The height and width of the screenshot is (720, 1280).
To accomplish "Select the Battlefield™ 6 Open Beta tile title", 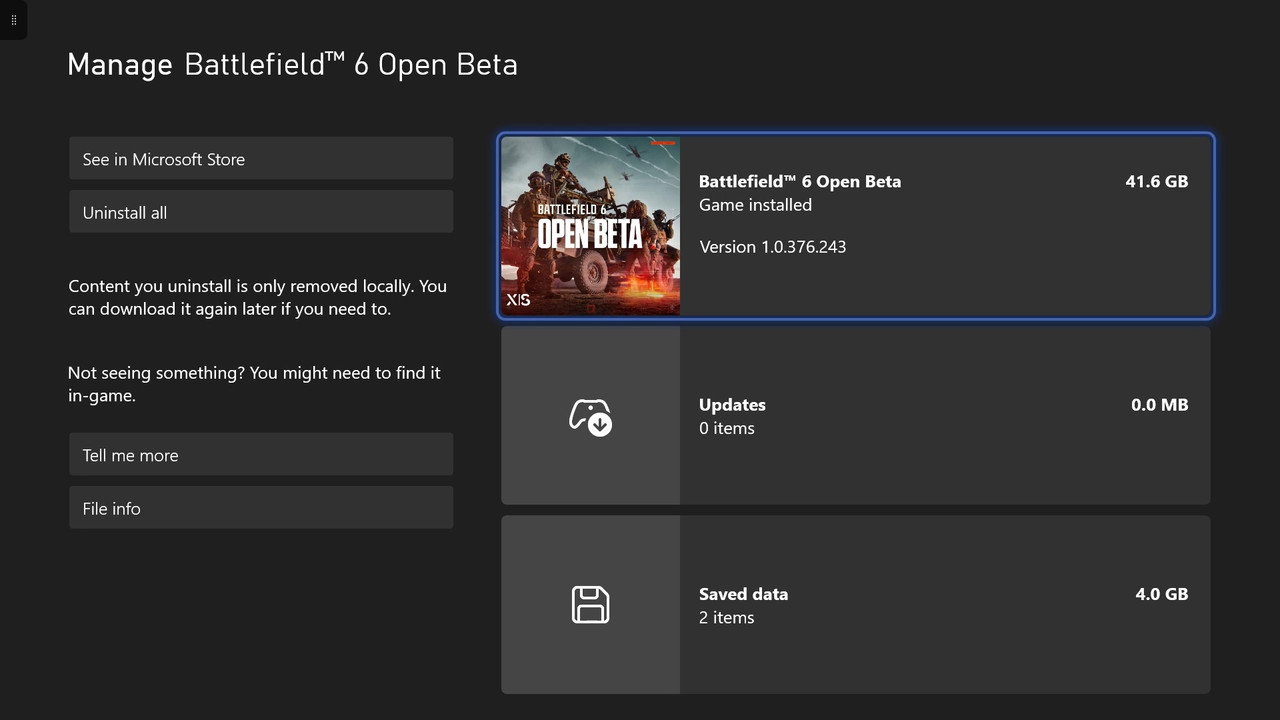I will pos(799,181).
